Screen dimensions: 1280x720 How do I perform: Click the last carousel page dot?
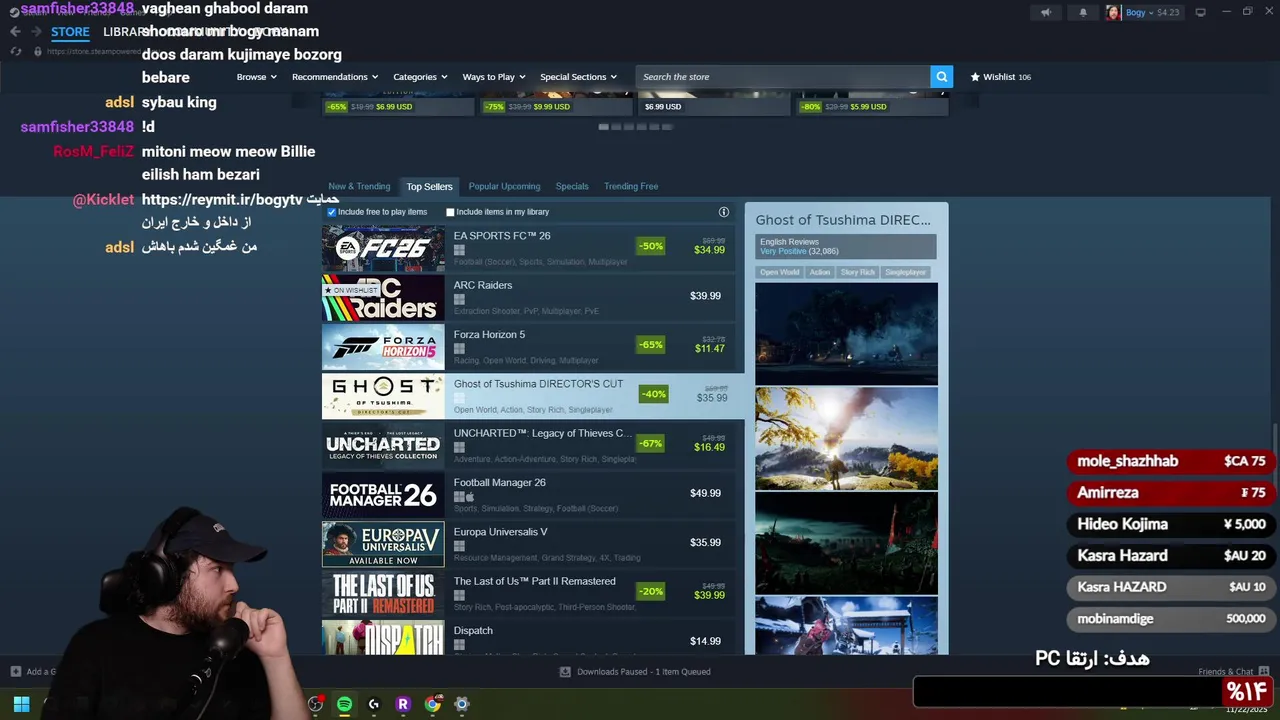coord(667,127)
